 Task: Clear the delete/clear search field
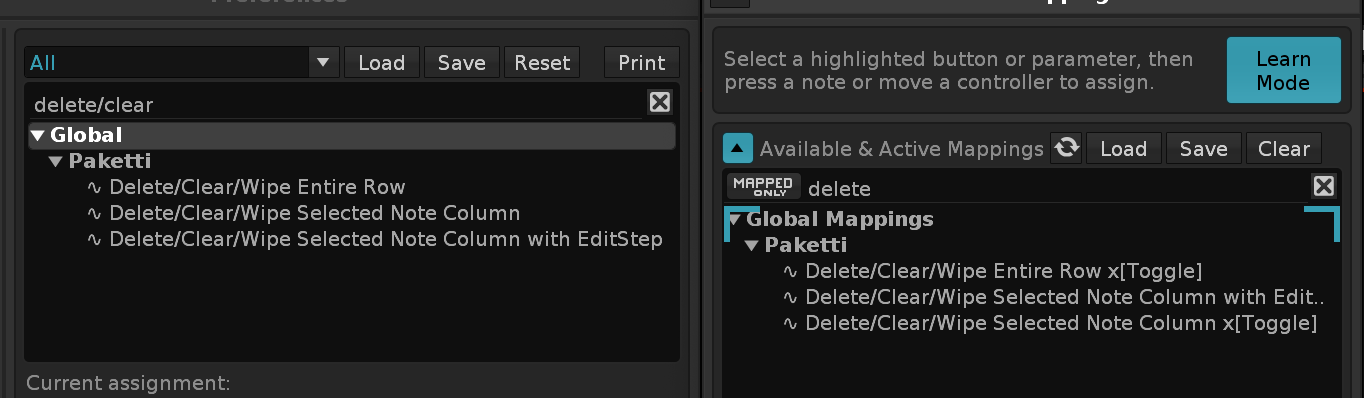[x=660, y=102]
